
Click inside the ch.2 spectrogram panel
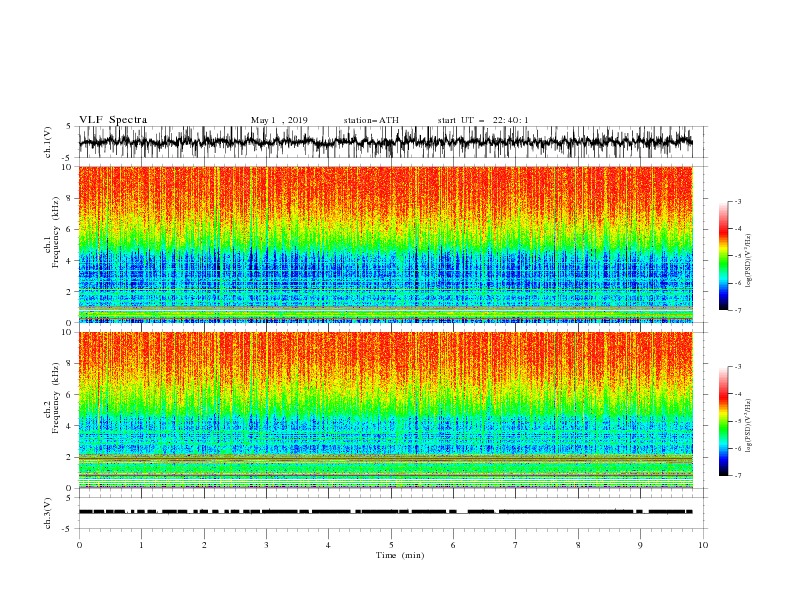coord(386,410)
